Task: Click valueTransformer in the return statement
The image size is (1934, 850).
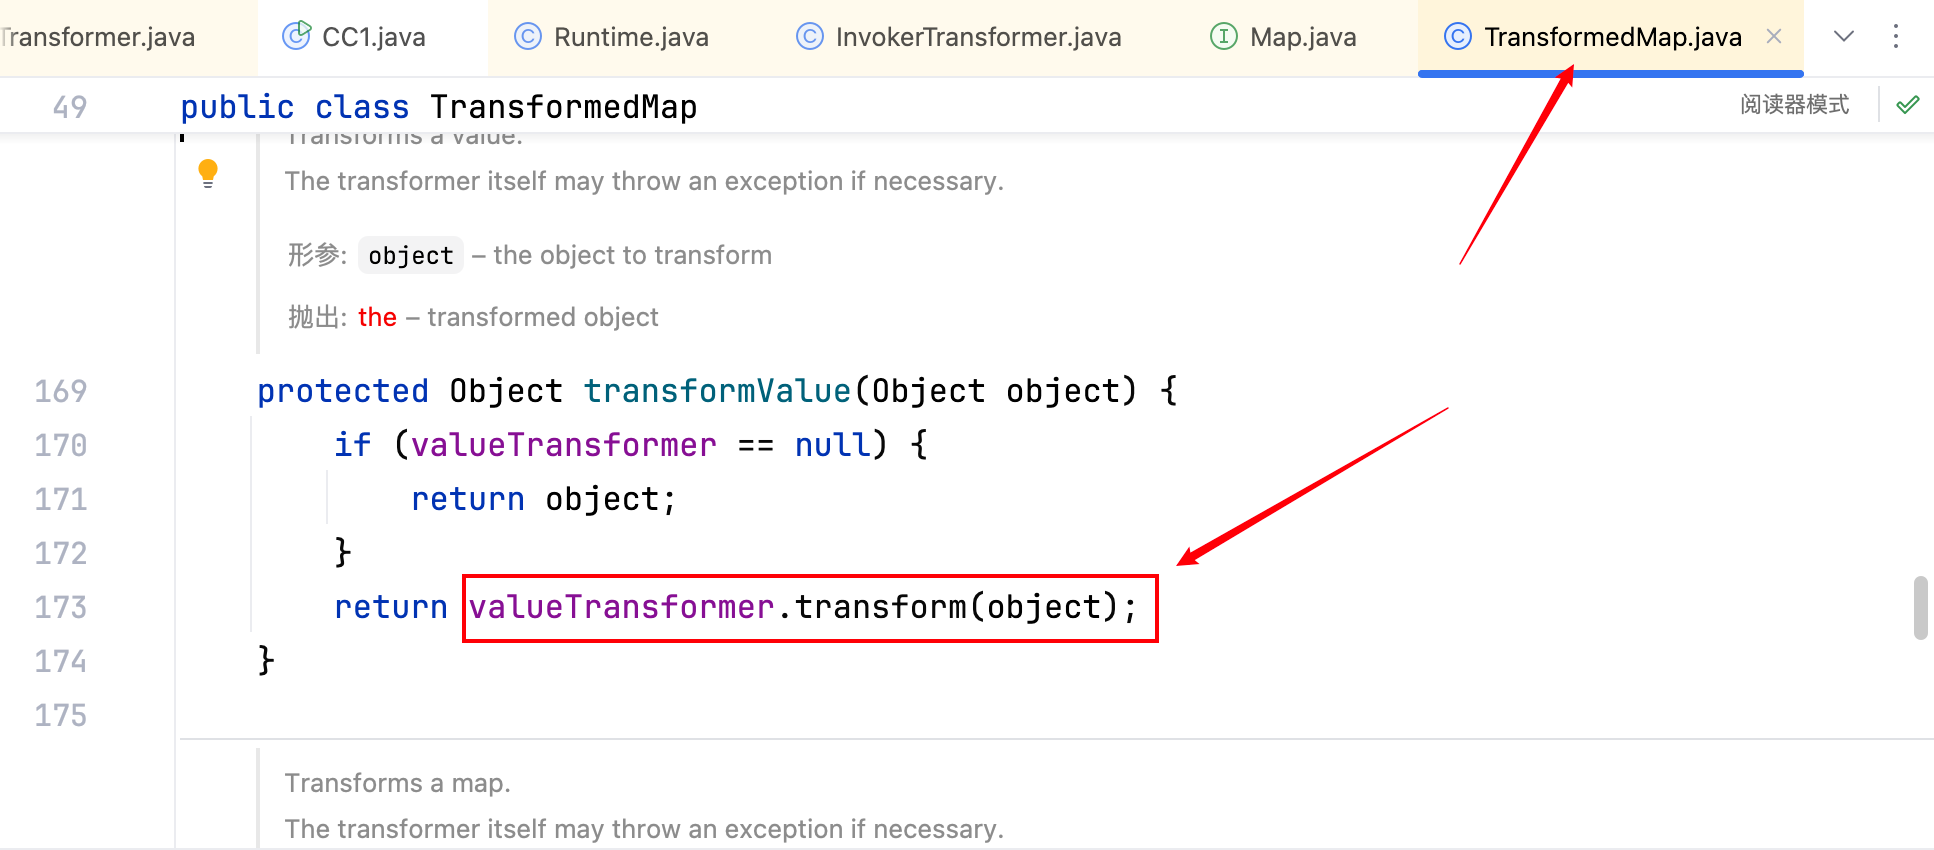Action: pos(621,607)
